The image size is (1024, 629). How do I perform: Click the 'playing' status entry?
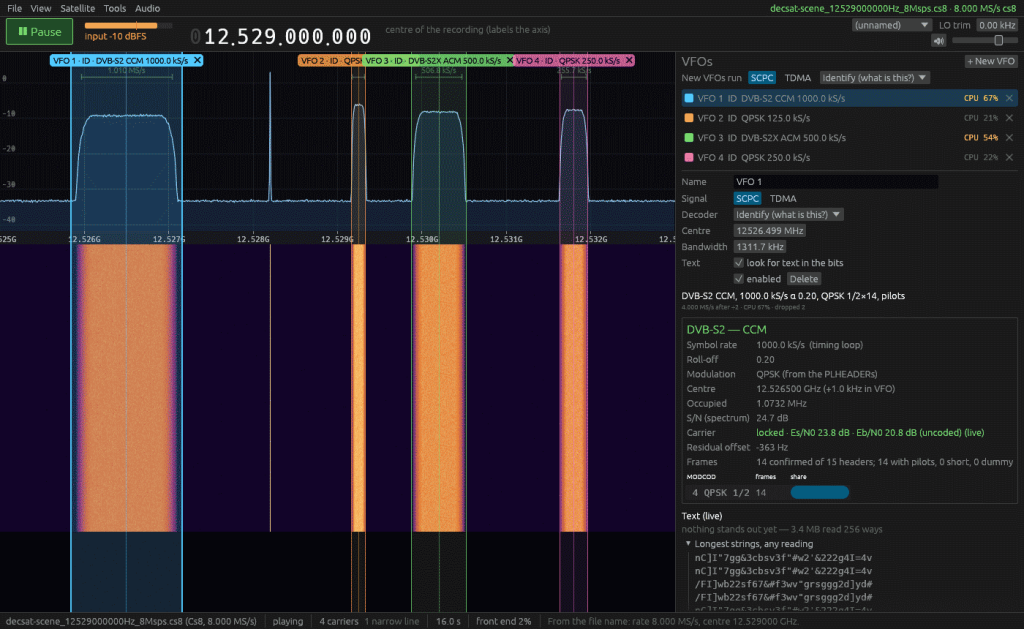coord(288,621)
